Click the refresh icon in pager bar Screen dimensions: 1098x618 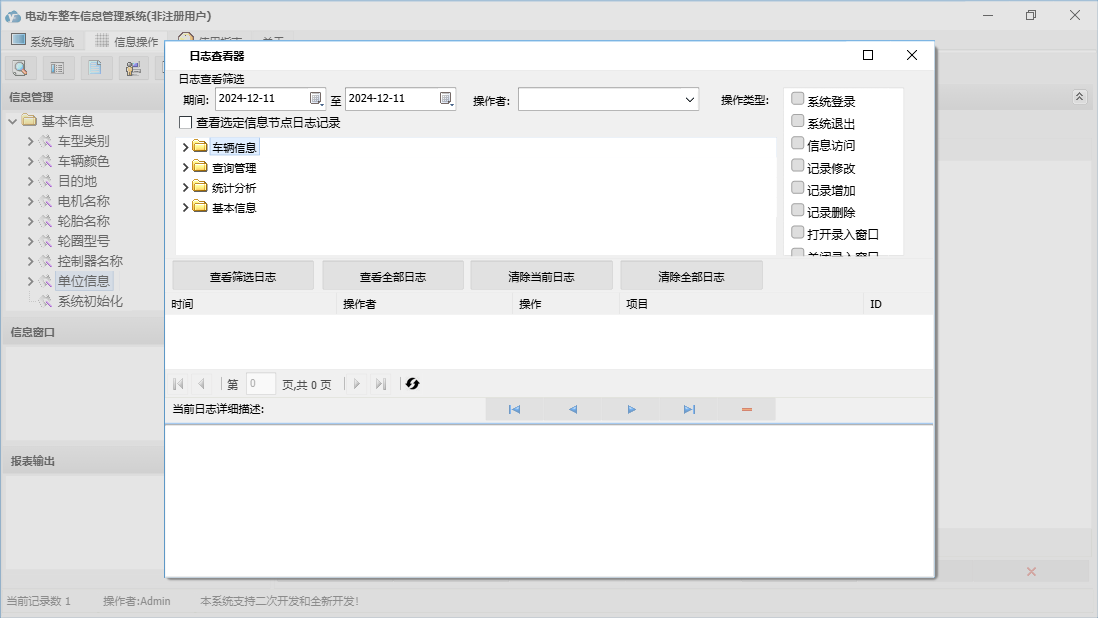(413, 384)
